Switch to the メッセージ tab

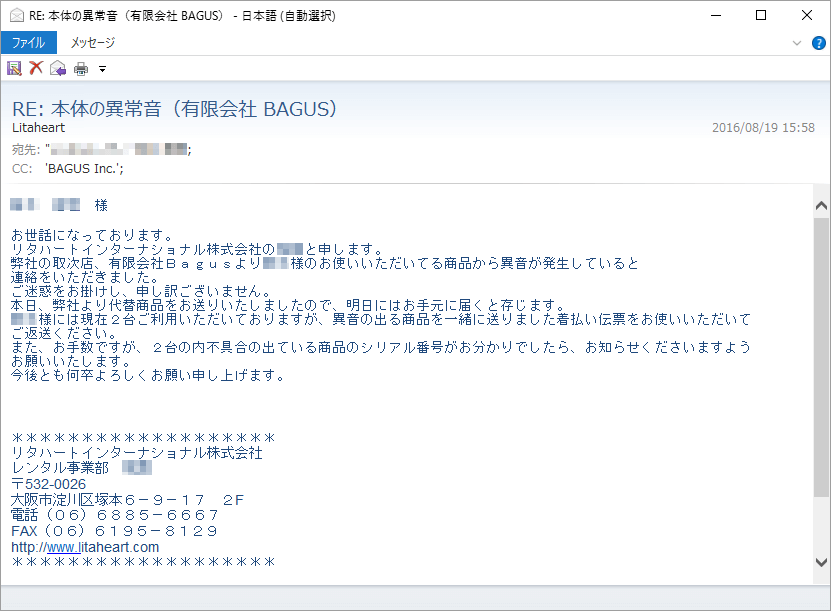(x=93, y=42)
